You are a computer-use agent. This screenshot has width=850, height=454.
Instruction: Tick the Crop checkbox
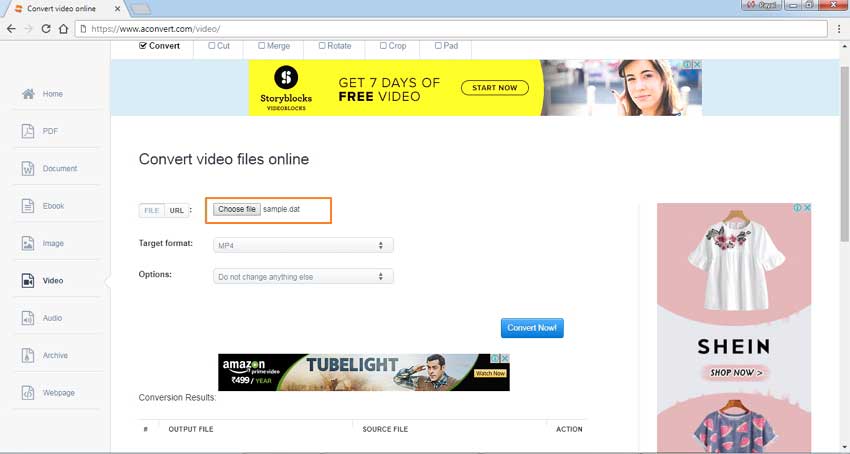(x=383, y=46)
